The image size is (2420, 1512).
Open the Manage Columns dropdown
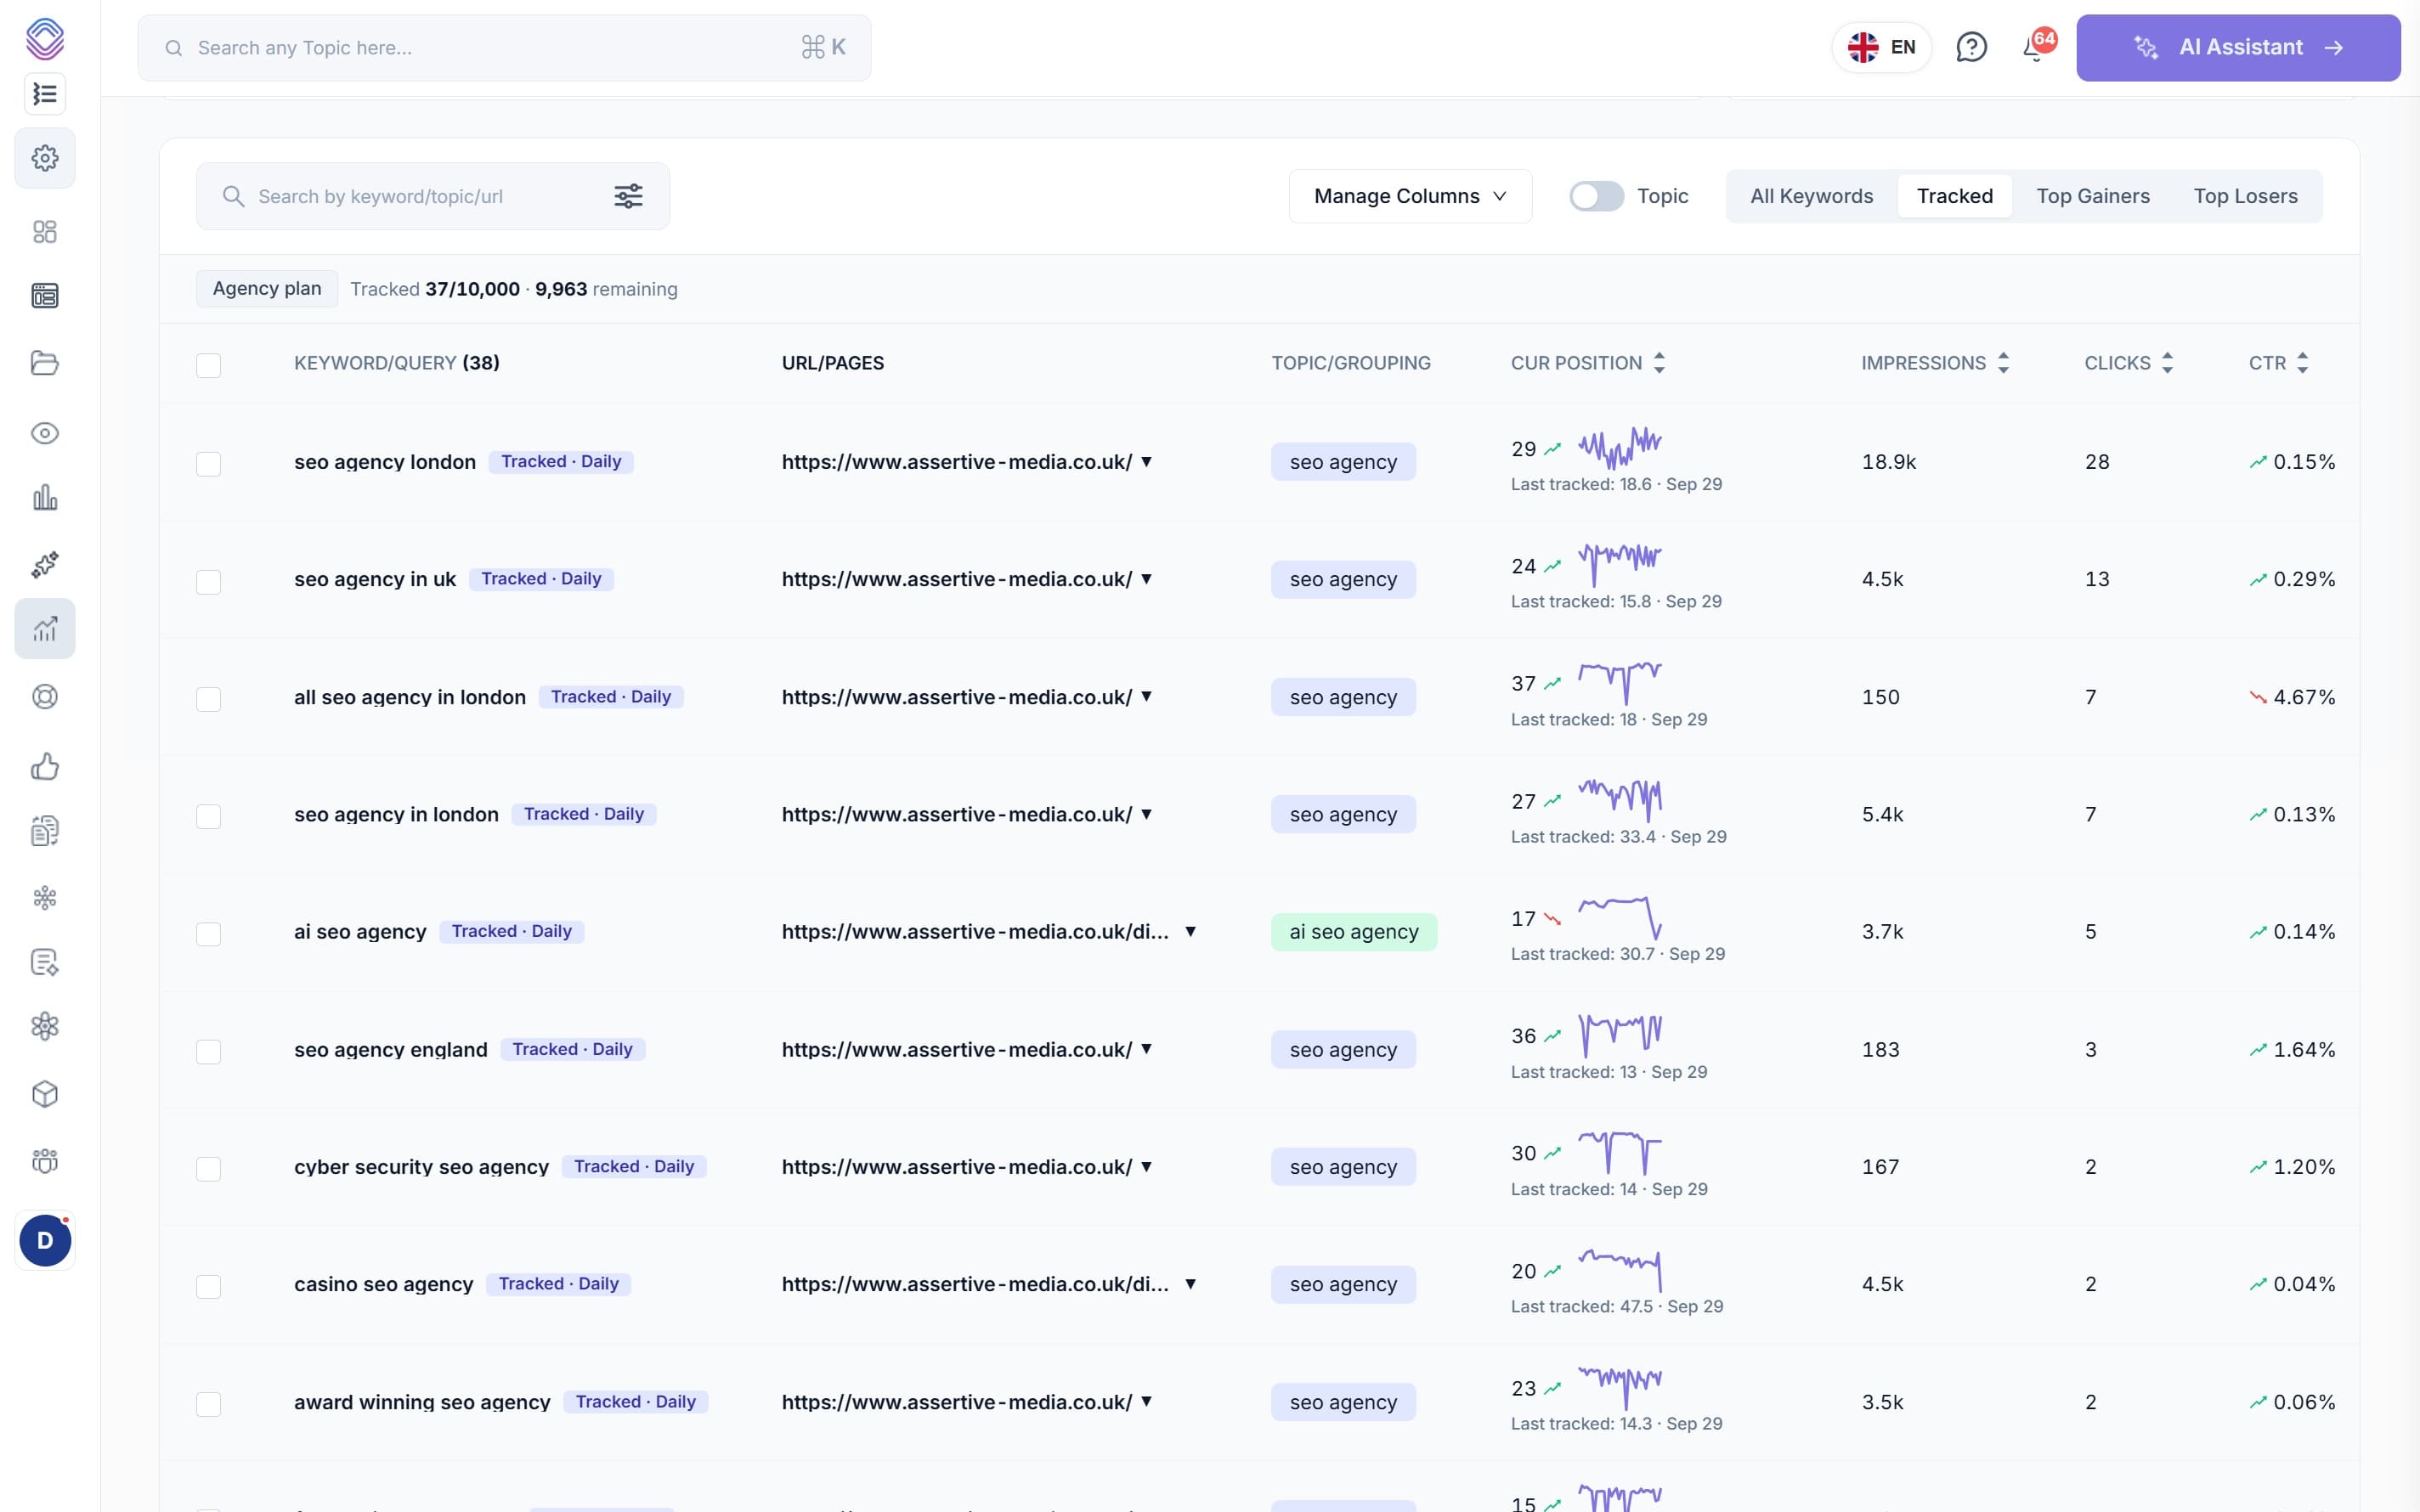coord(1410,196)
